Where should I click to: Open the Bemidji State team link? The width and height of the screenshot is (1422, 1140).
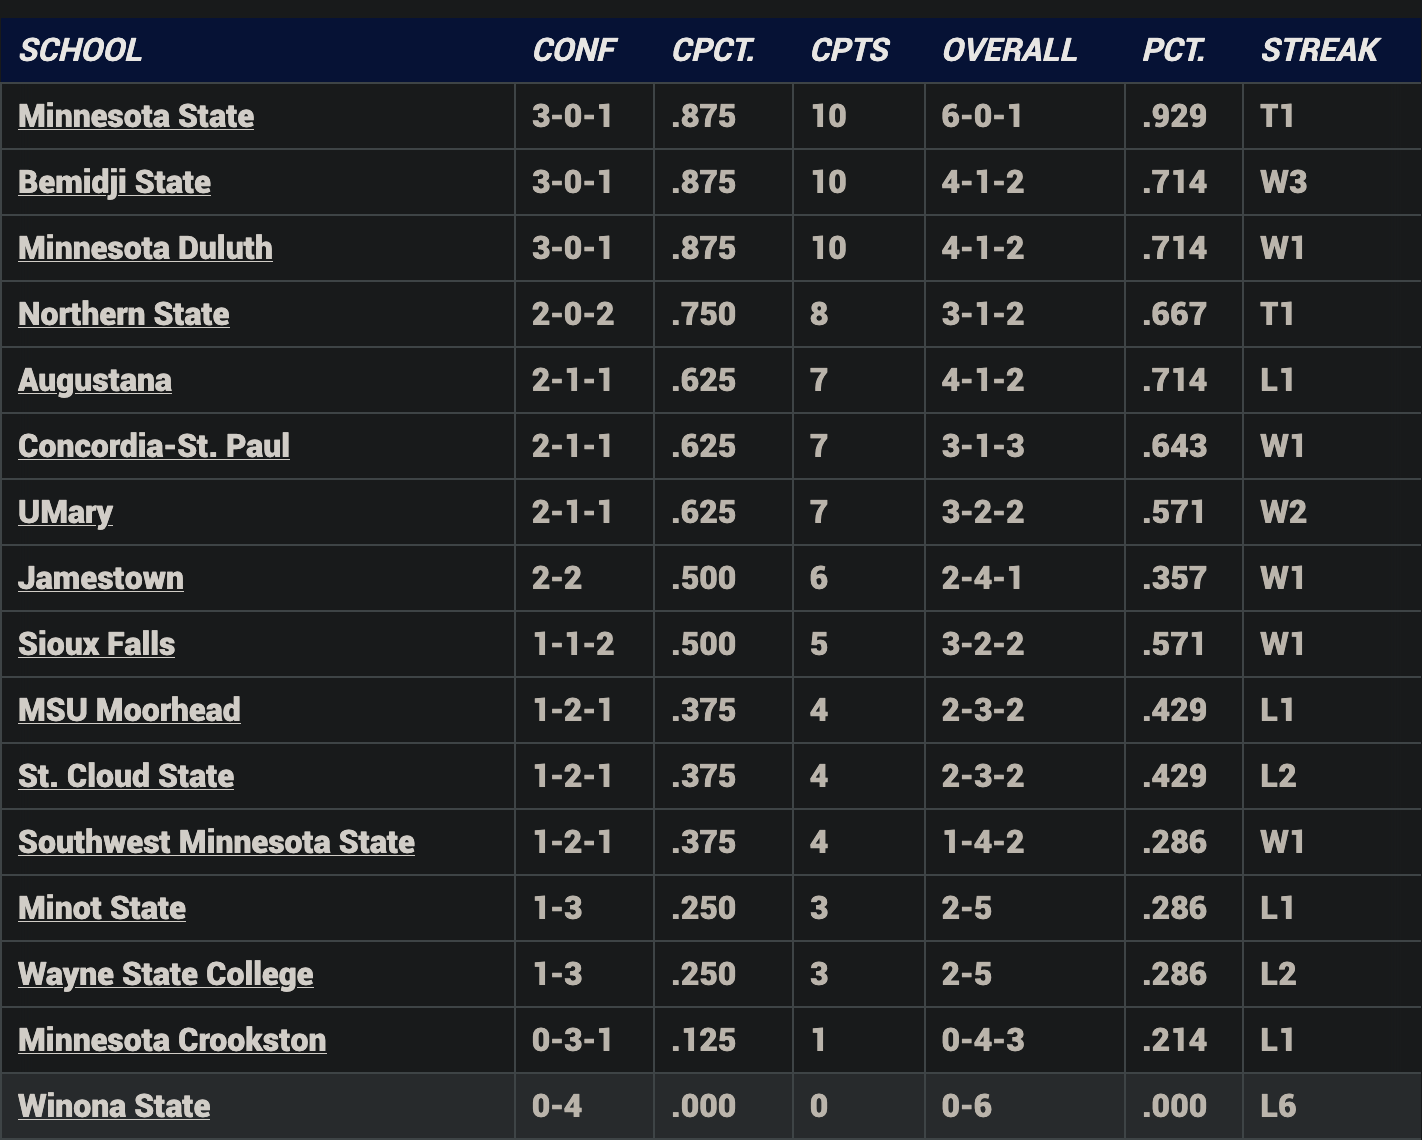pyautogui.click(x=114, y=182)
